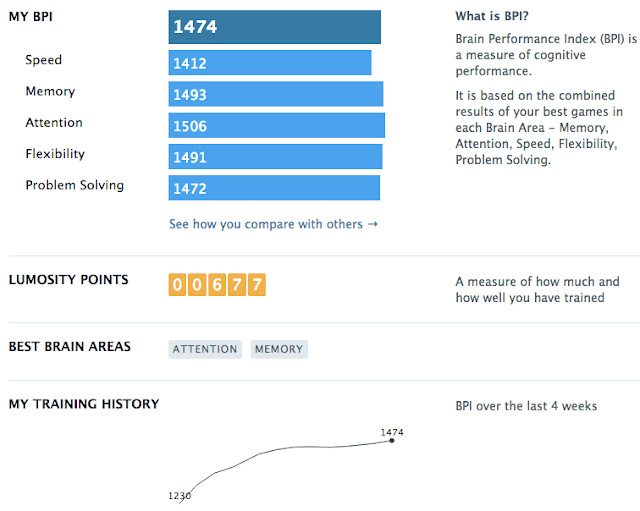Click the 1230 starting label on chart
640x511 pixels.
pos(180,496)
